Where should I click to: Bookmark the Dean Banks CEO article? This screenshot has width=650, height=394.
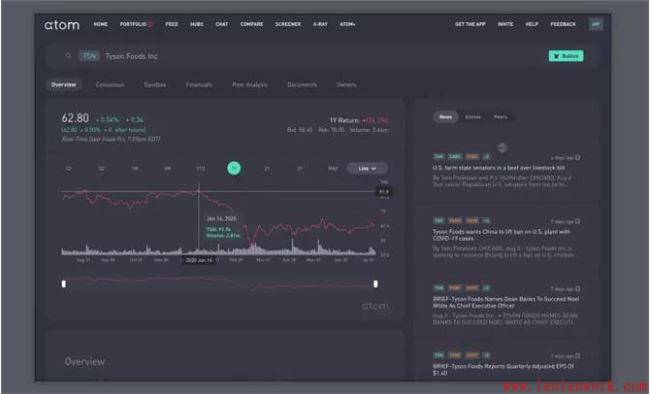tap(578, 289)
